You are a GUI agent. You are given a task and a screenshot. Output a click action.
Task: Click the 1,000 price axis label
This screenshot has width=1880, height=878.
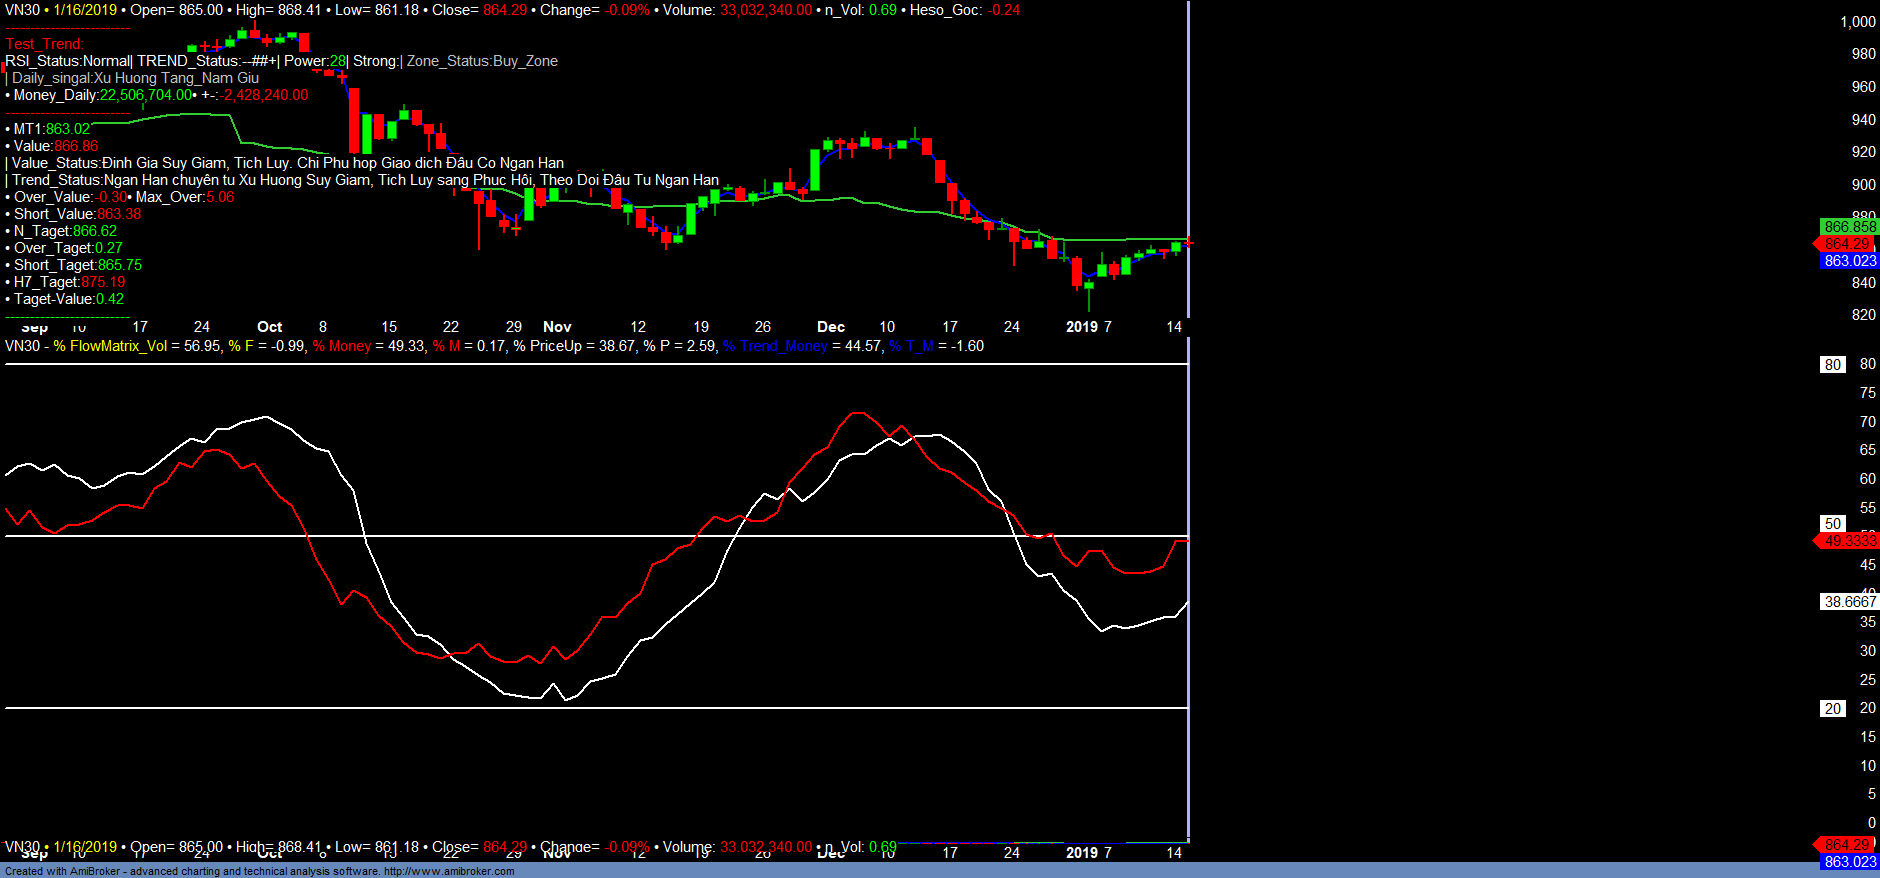pos(1857,22)
